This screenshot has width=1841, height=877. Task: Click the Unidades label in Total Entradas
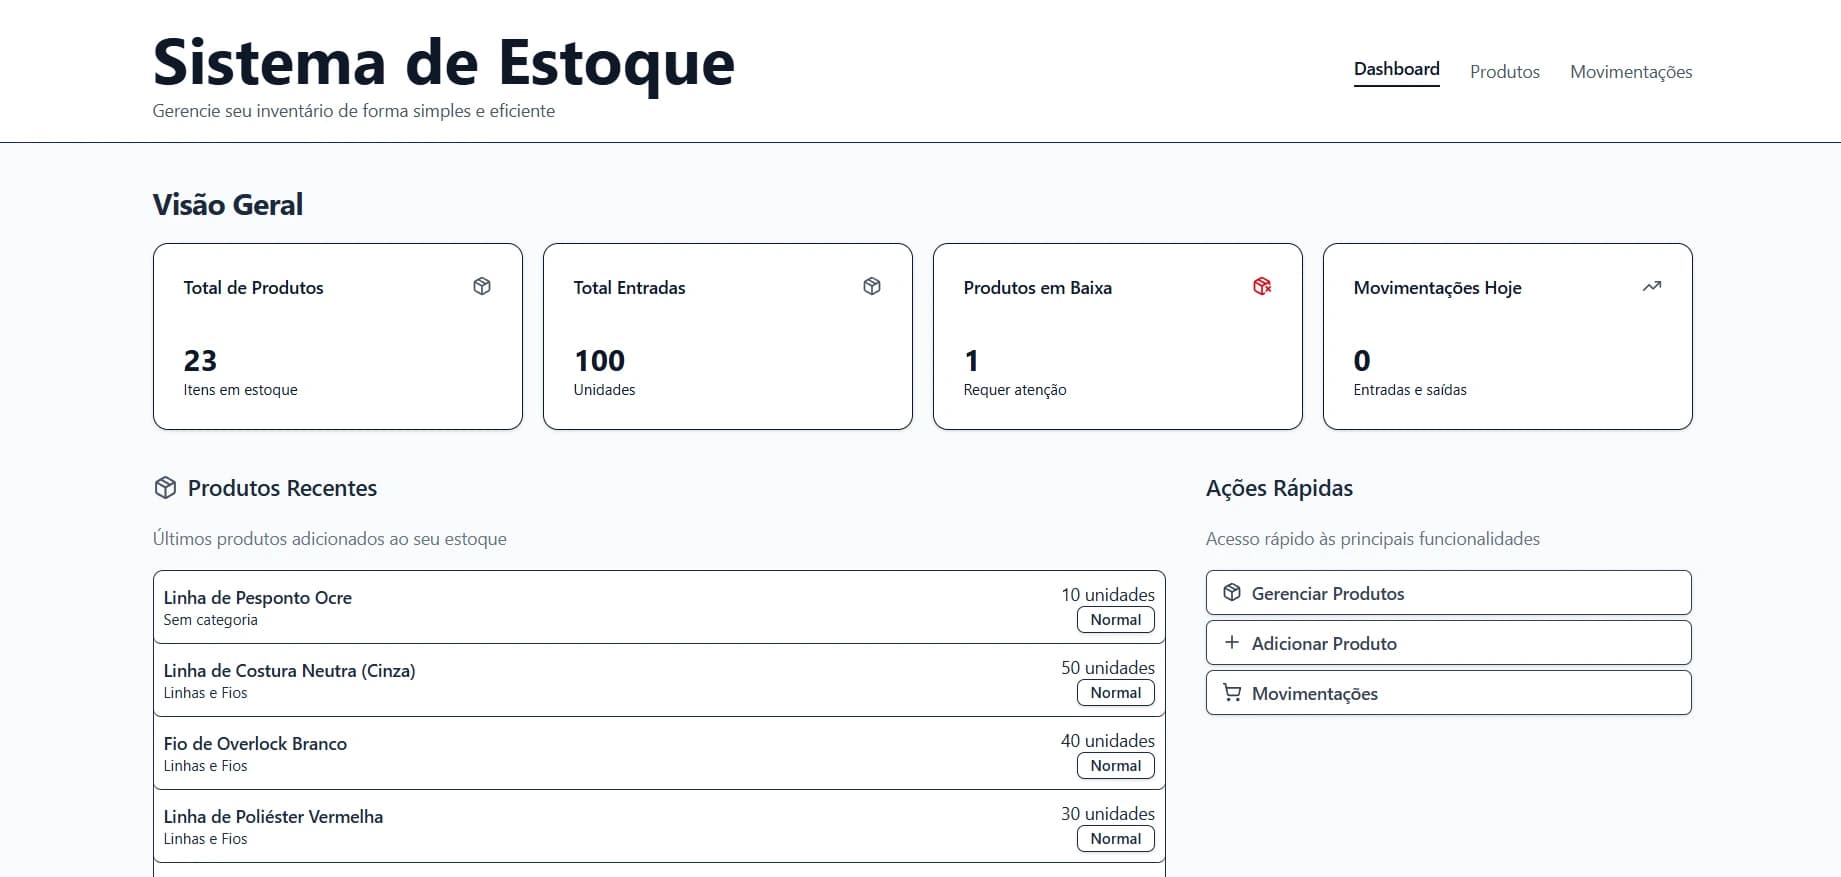pyautogui.click(x=604, y=390)
